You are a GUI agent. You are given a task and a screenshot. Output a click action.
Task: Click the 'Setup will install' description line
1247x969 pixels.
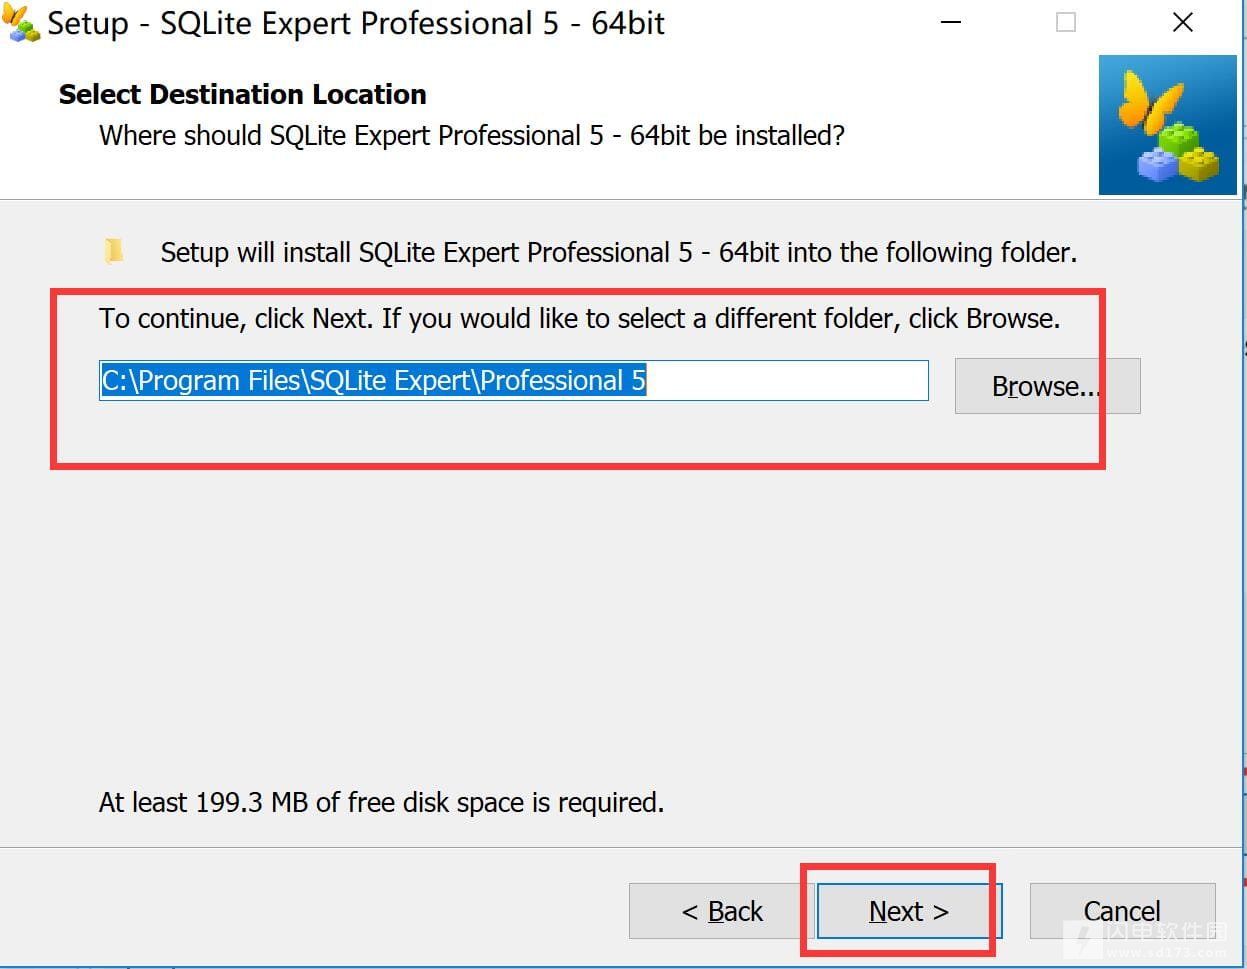[618, 252]
